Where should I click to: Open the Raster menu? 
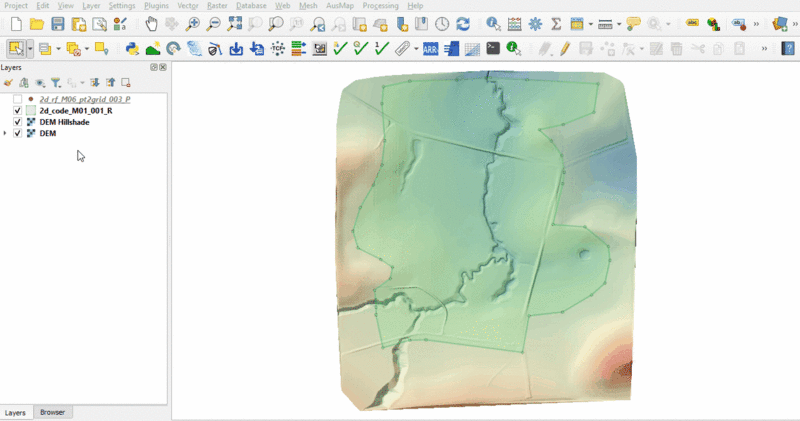[x=217, y=6]
